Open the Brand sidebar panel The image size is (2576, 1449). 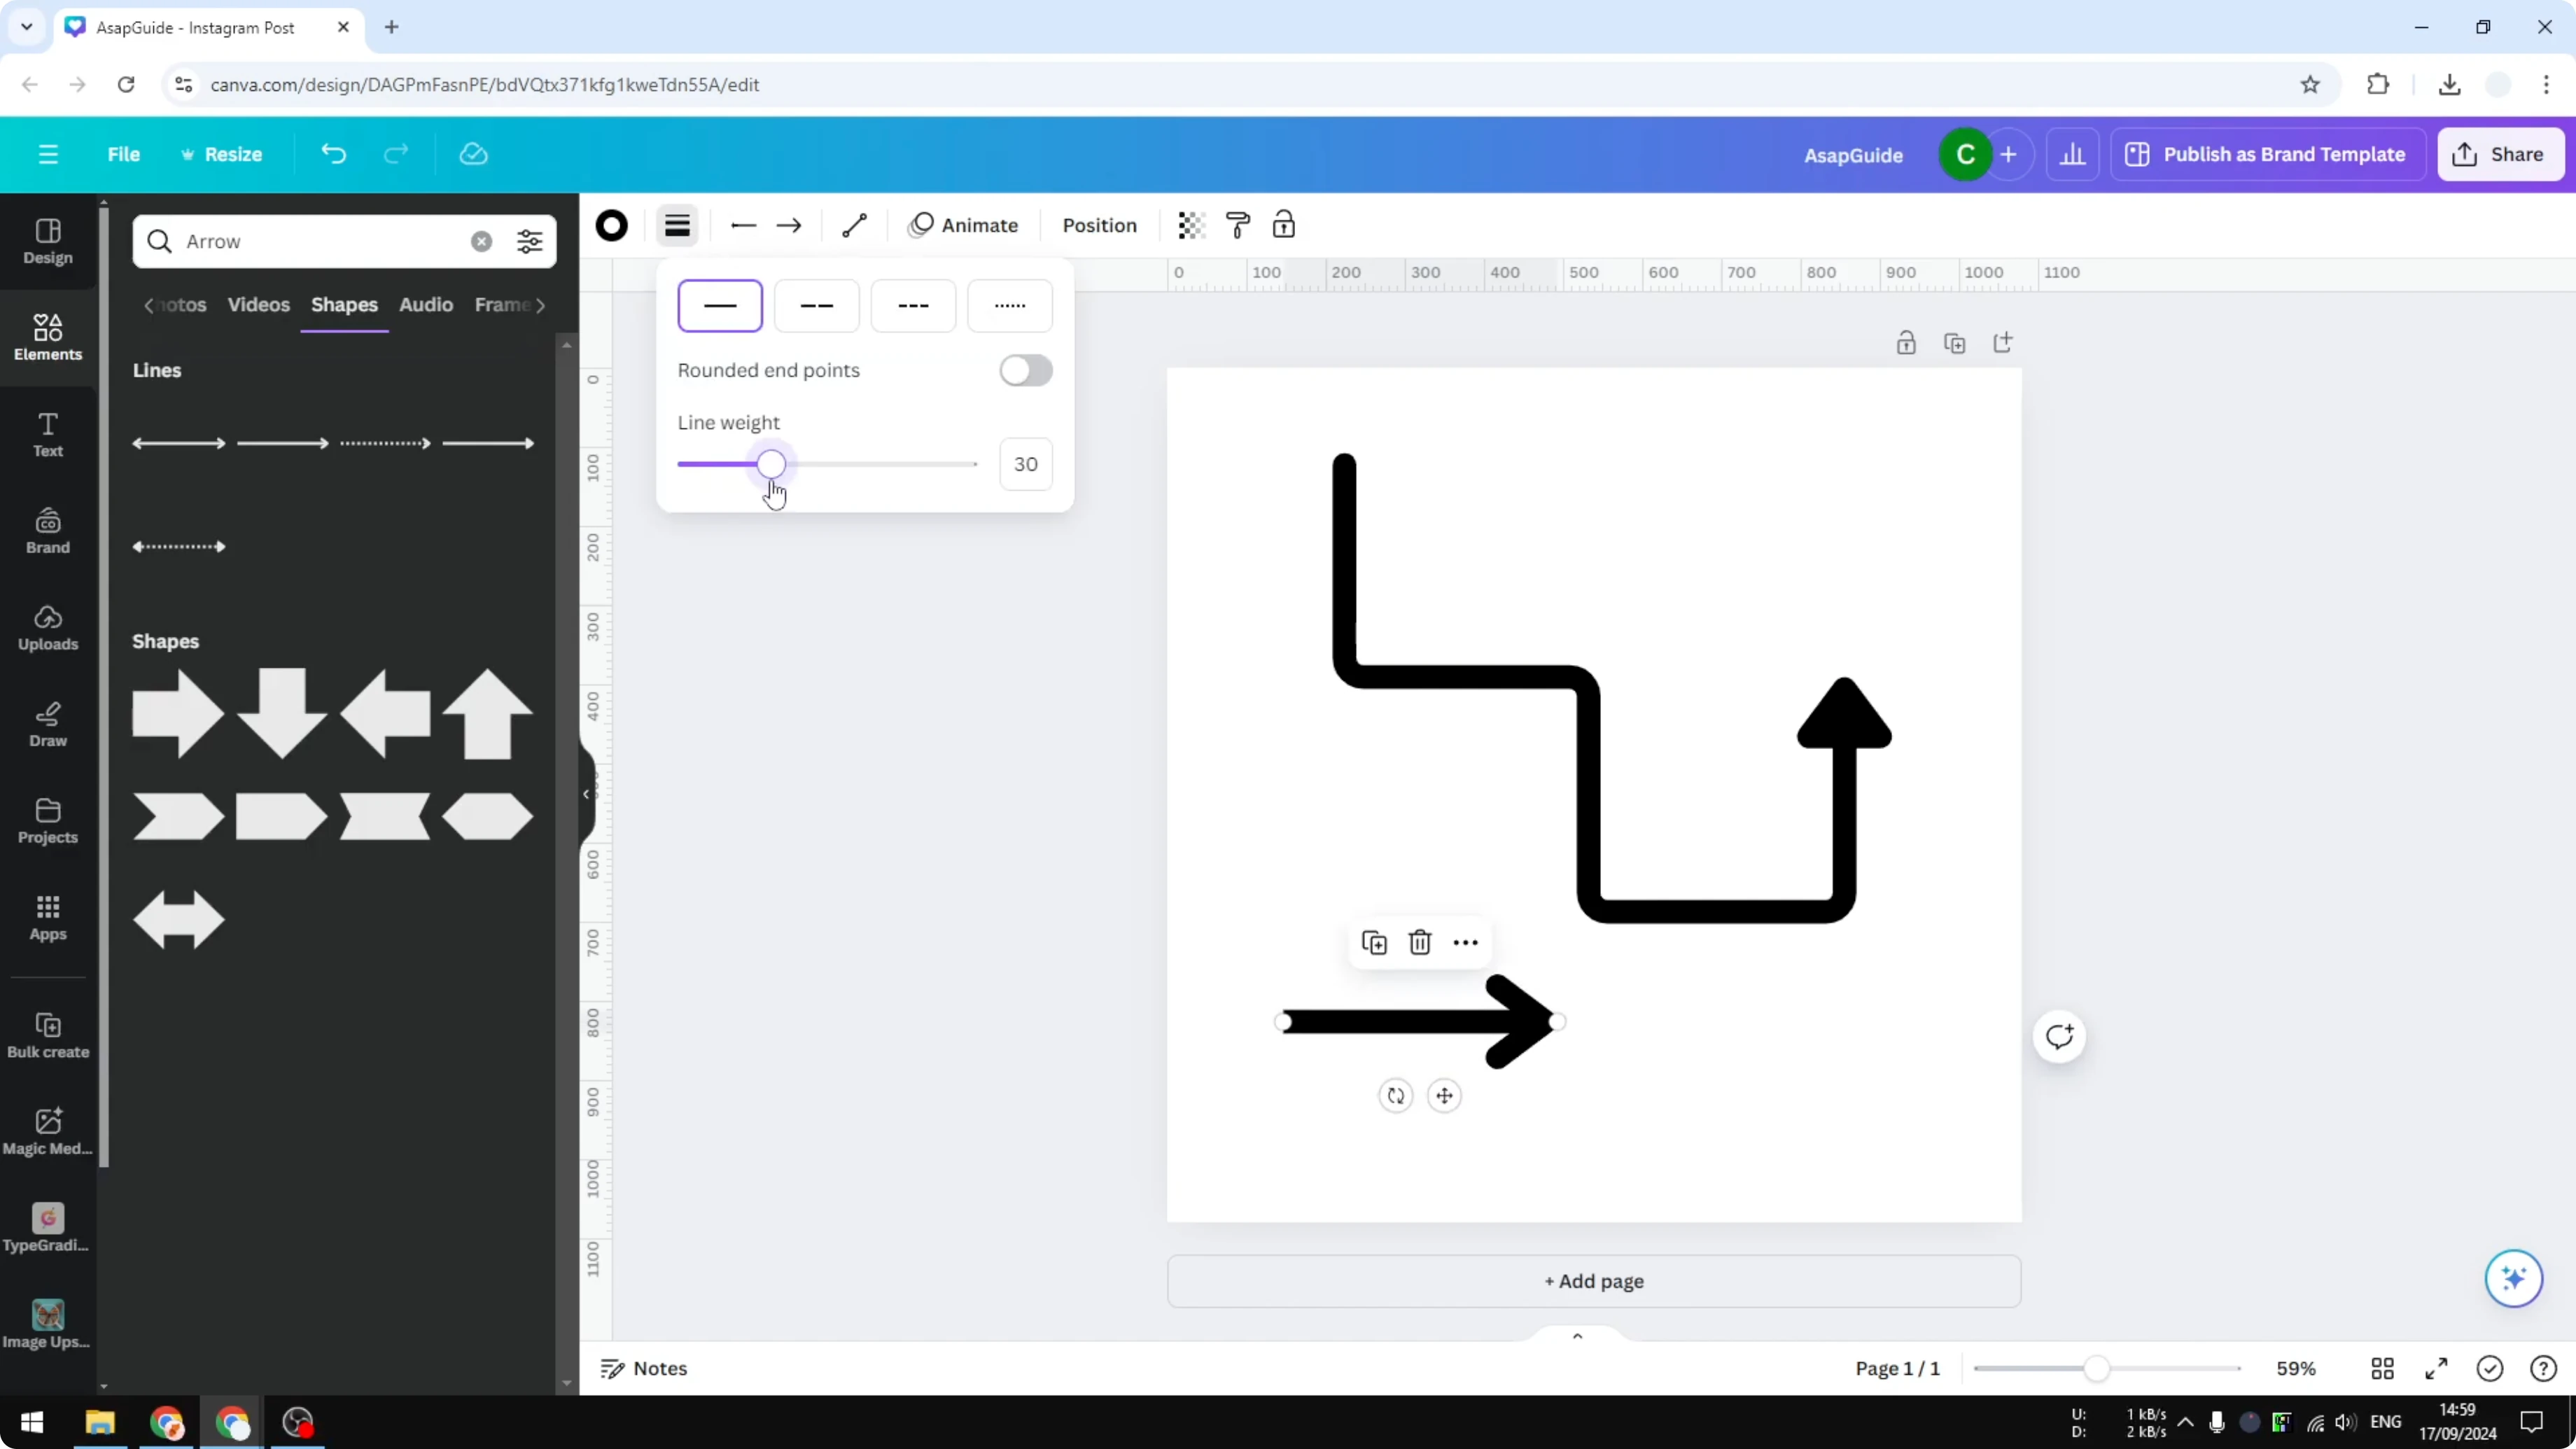(48, 531)
